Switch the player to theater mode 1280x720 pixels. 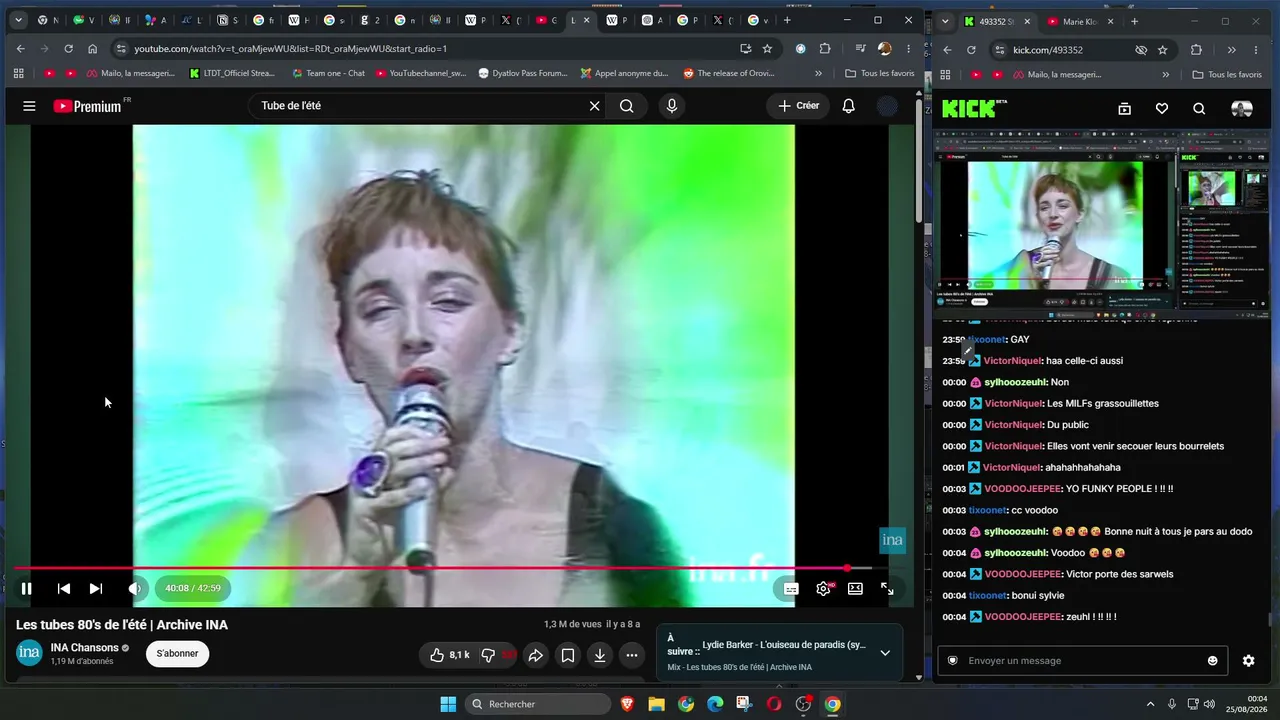point(855,589)
